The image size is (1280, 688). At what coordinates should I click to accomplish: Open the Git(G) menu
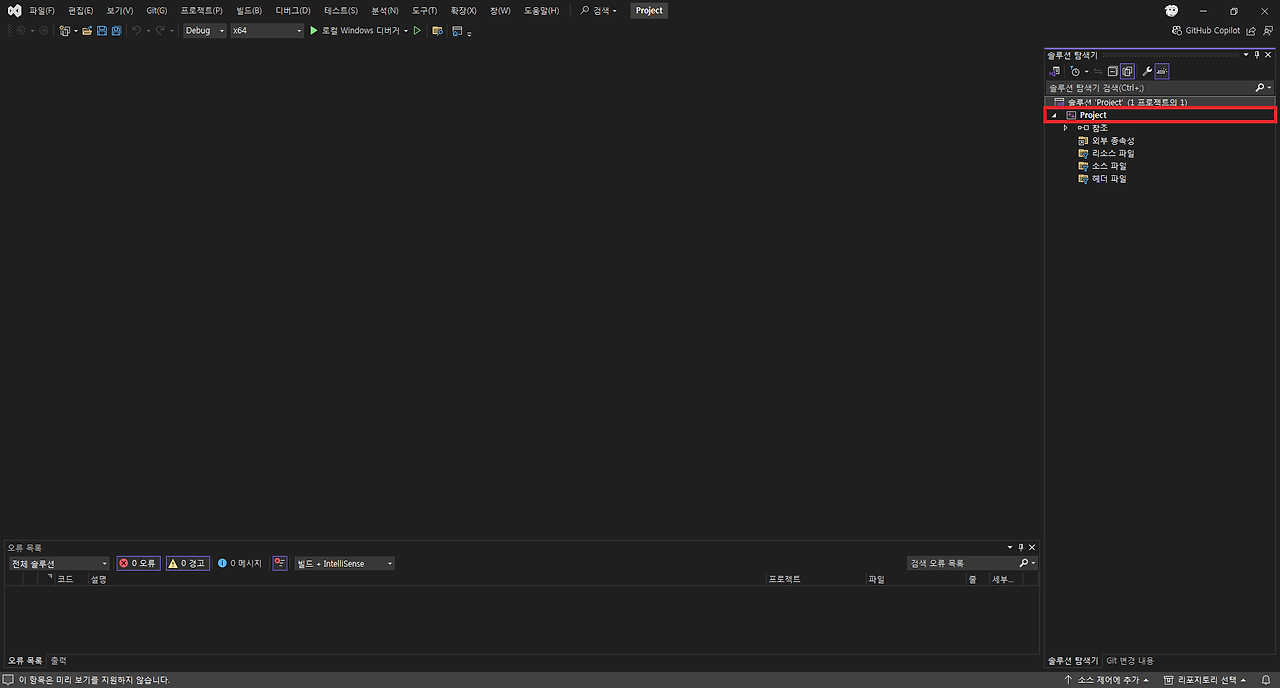click(154, 10)
